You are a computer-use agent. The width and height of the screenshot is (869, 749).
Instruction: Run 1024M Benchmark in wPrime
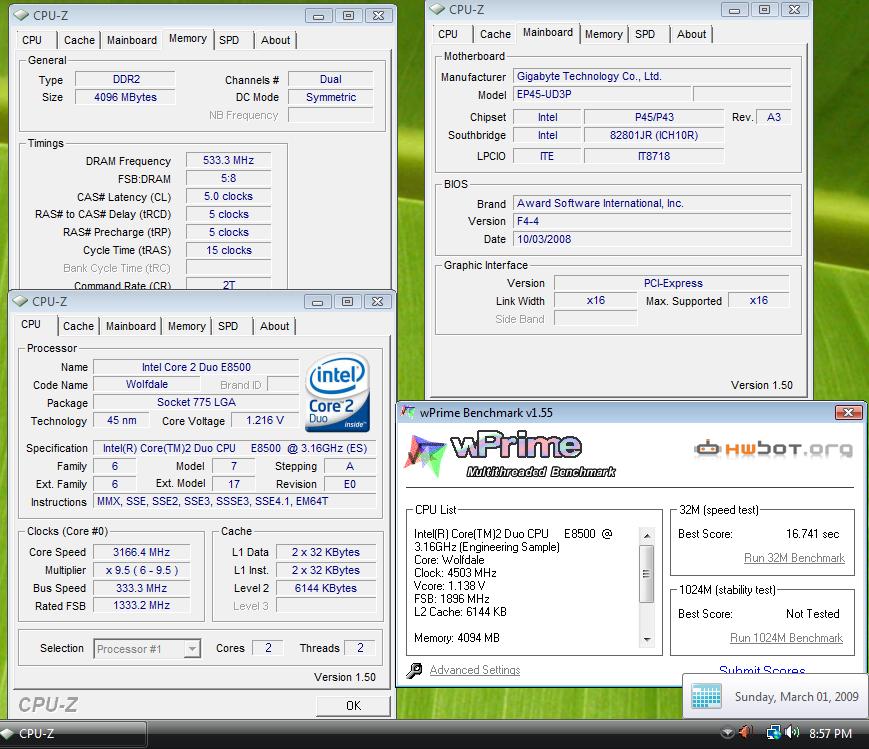click(786, 638)
